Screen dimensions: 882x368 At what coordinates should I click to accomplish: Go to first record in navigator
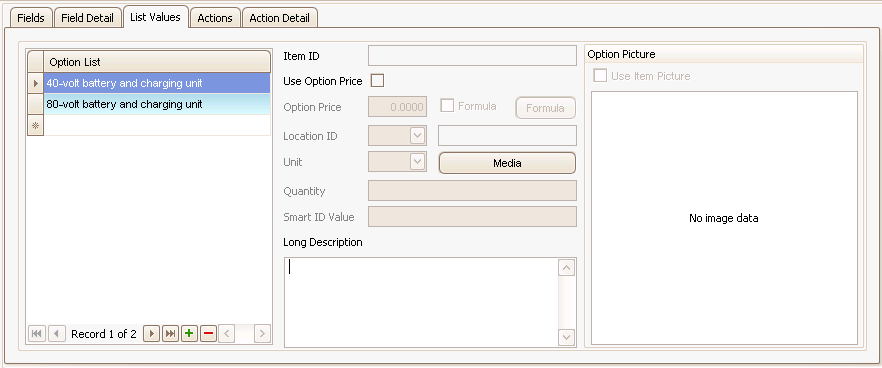click(37, 334)
